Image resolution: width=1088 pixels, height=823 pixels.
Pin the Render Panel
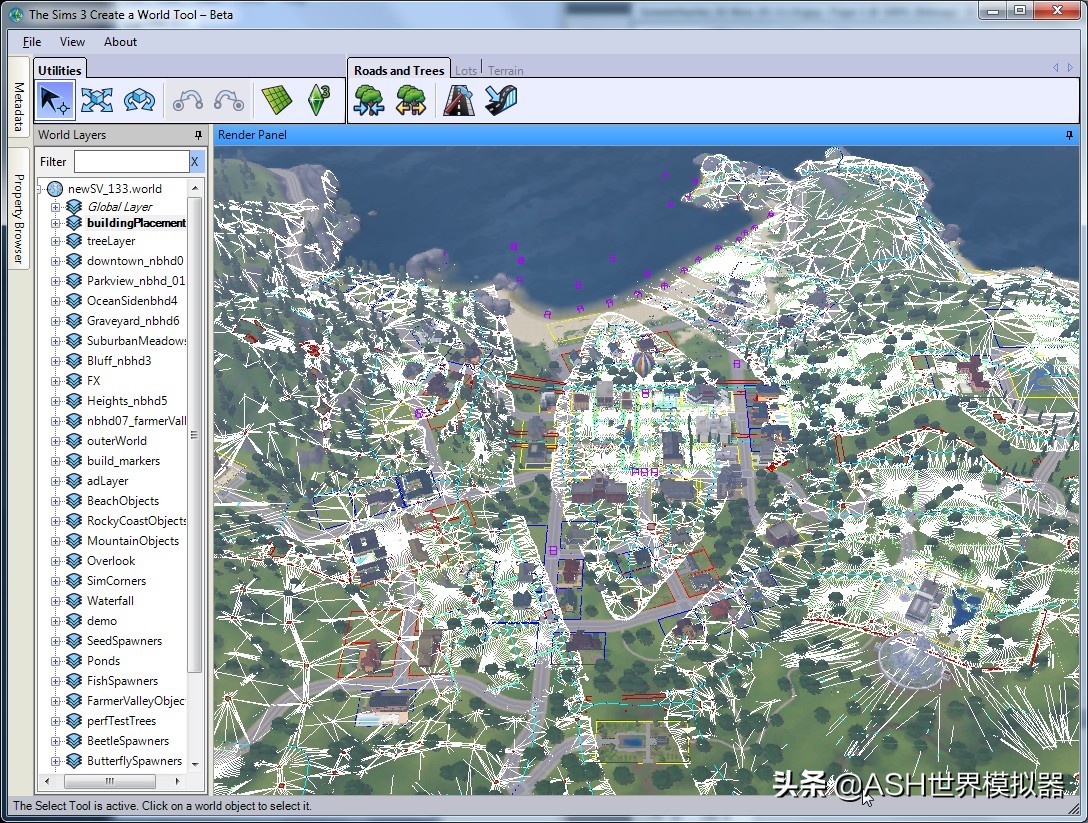1069,135
